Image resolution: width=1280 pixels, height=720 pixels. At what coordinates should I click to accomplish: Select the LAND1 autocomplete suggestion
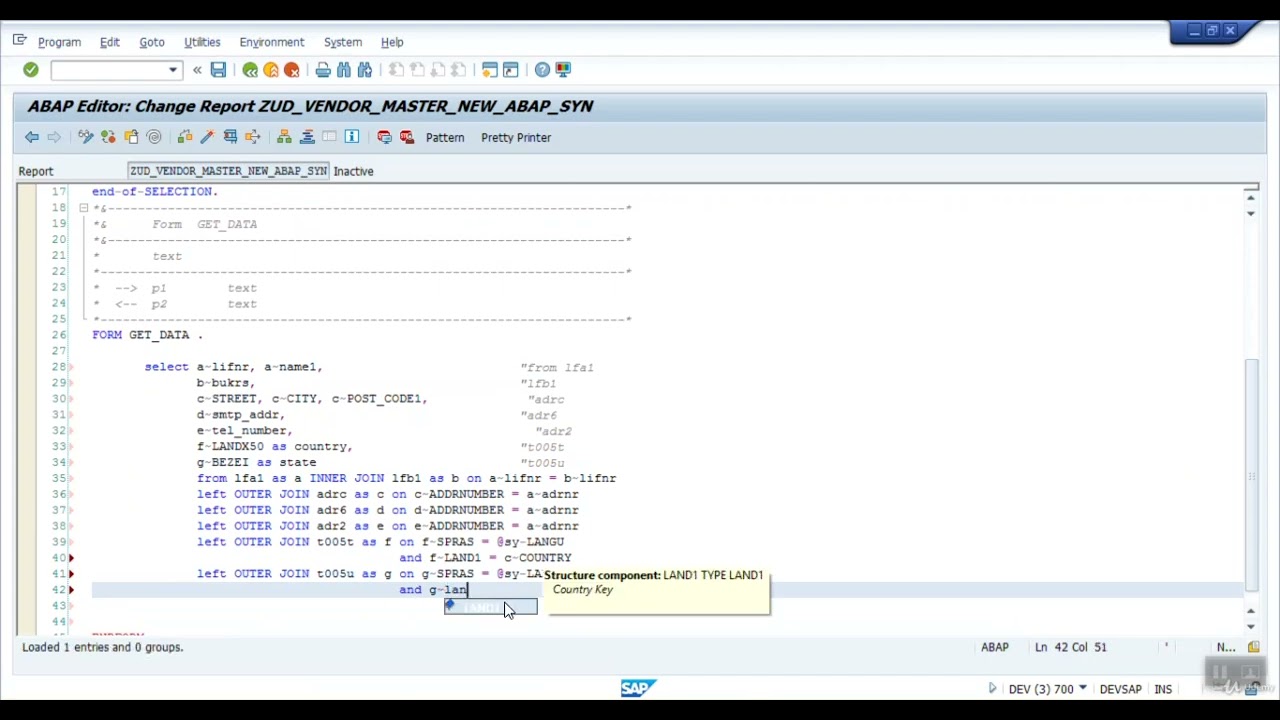click(x=490, y=607)
